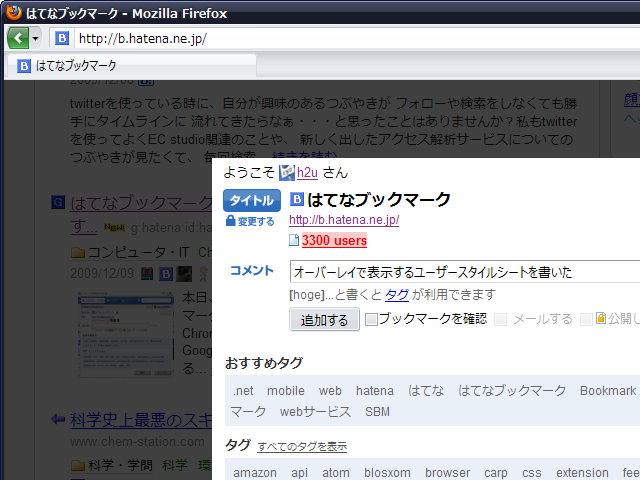
Task: Select the browser tag
Action: pyautogui.click(x=447, y=473)
